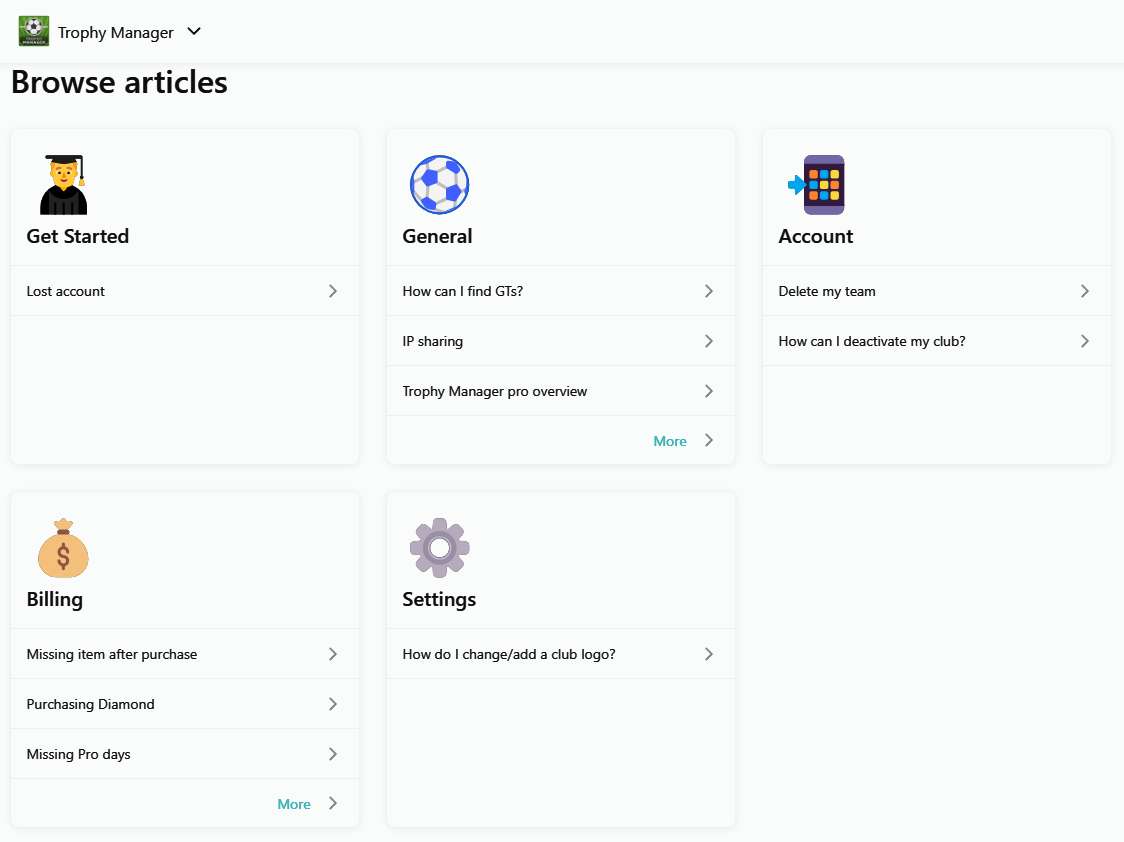
Task: Open the Get Started category heading
Action: pos(77,236)
